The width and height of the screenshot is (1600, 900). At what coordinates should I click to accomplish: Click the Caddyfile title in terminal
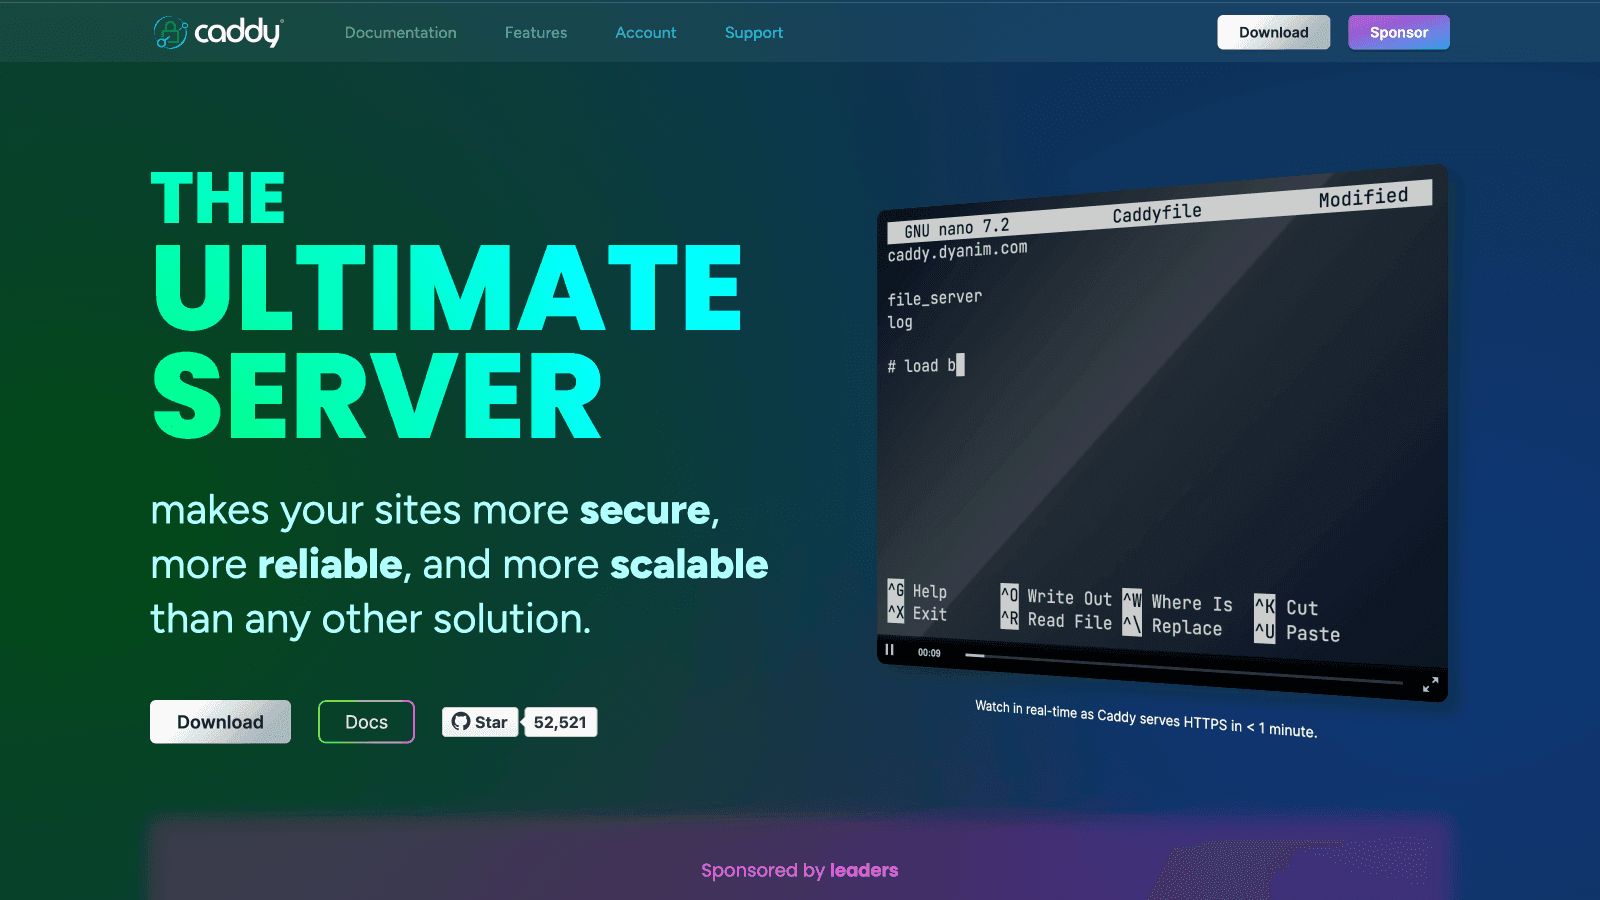[x=1156, y=213]
